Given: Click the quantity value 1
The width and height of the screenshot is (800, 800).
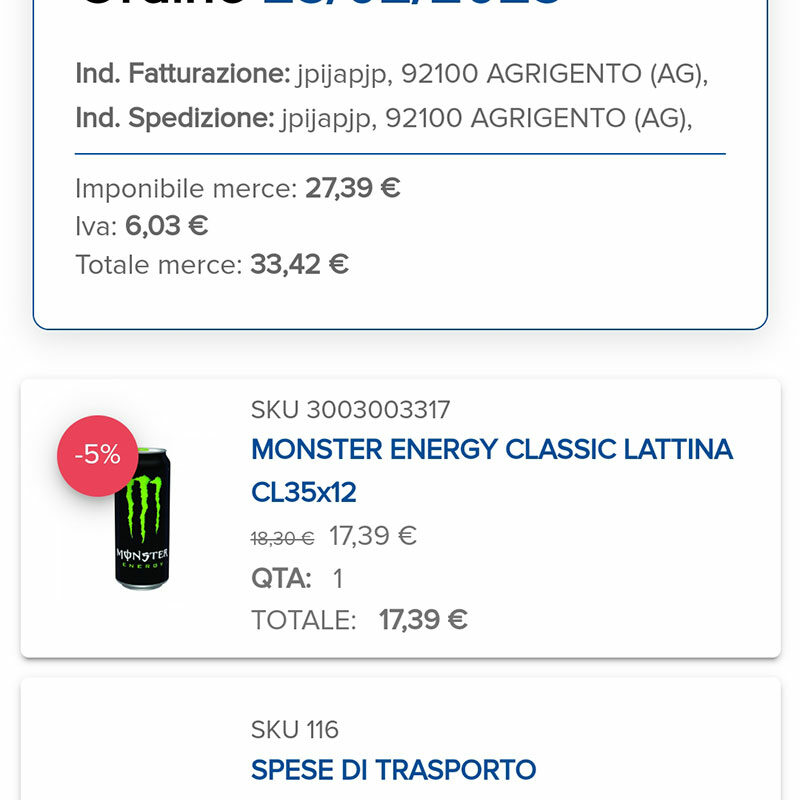Looking at the screenshot, I should pyautogui.click(x=338, y=578).
